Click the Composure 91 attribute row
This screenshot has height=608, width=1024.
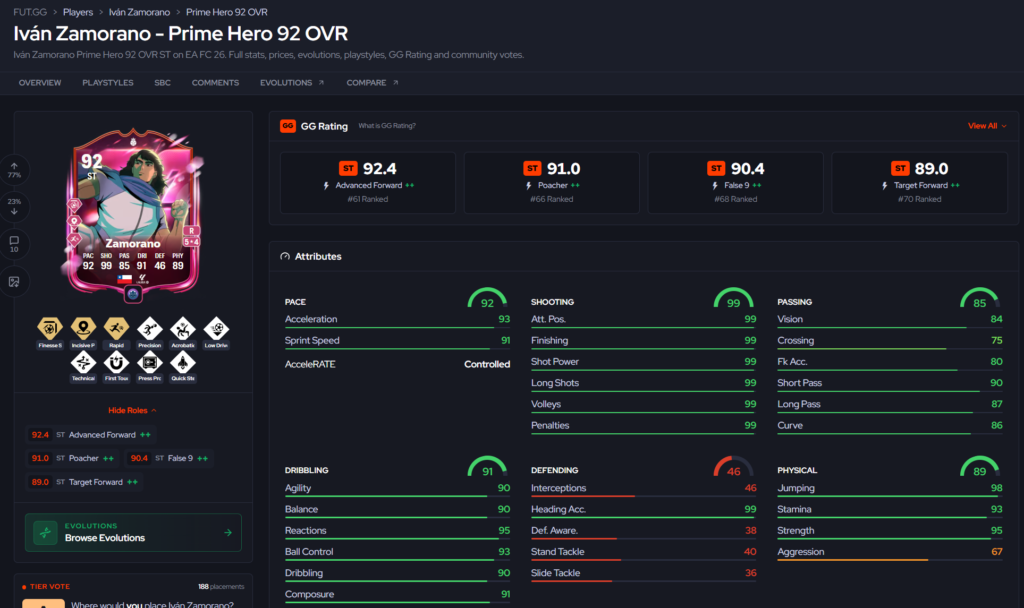click(x=397, y=595)
